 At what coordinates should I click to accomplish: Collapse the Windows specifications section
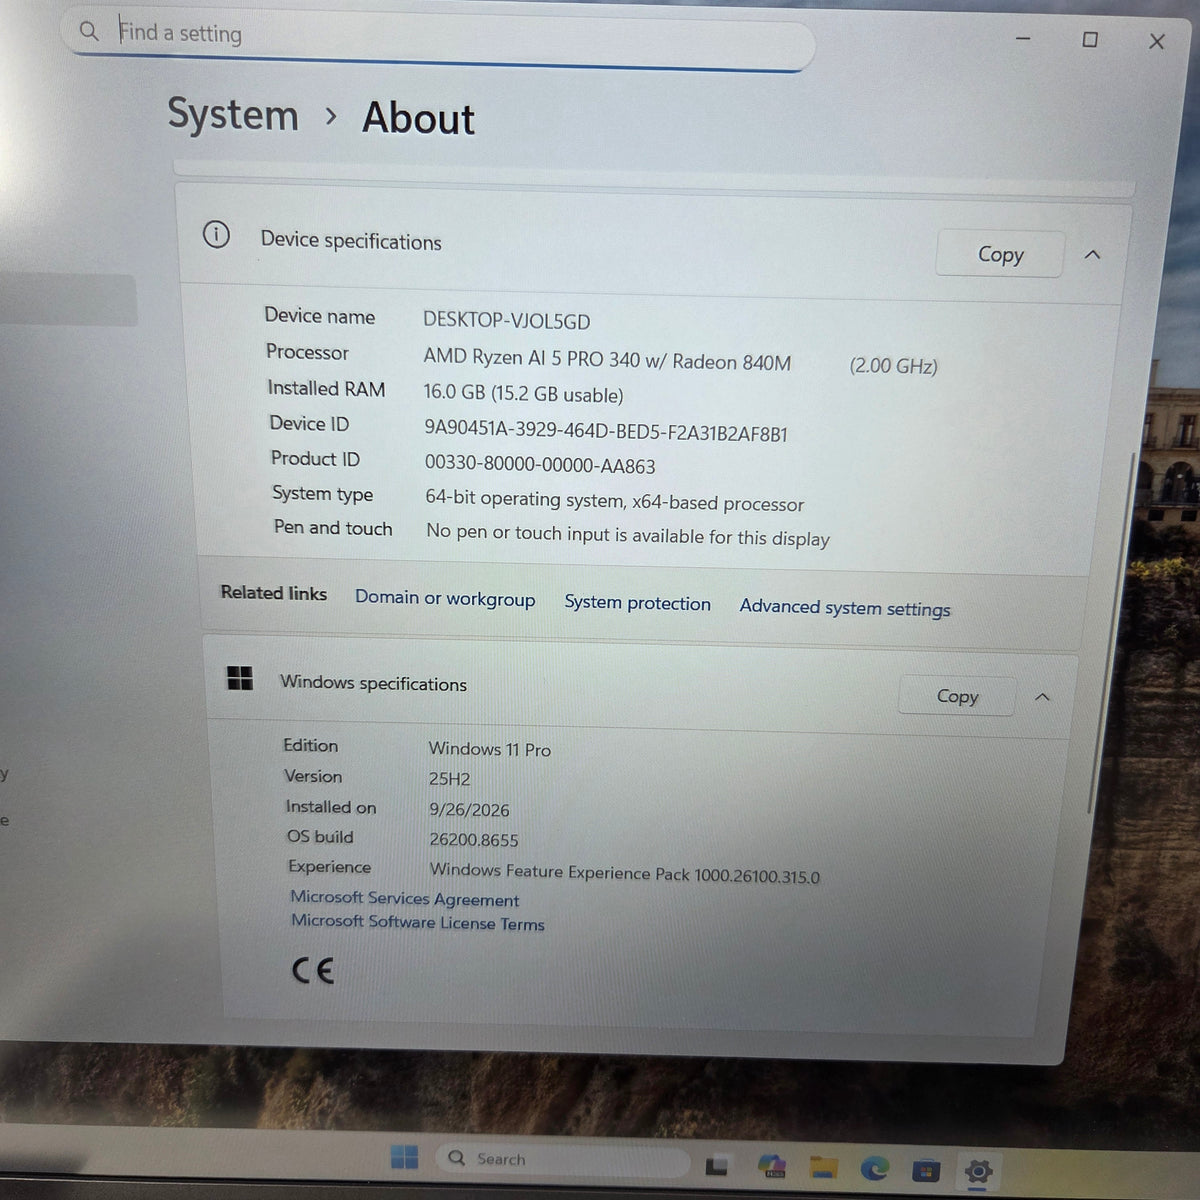[x=1042, y=697]
